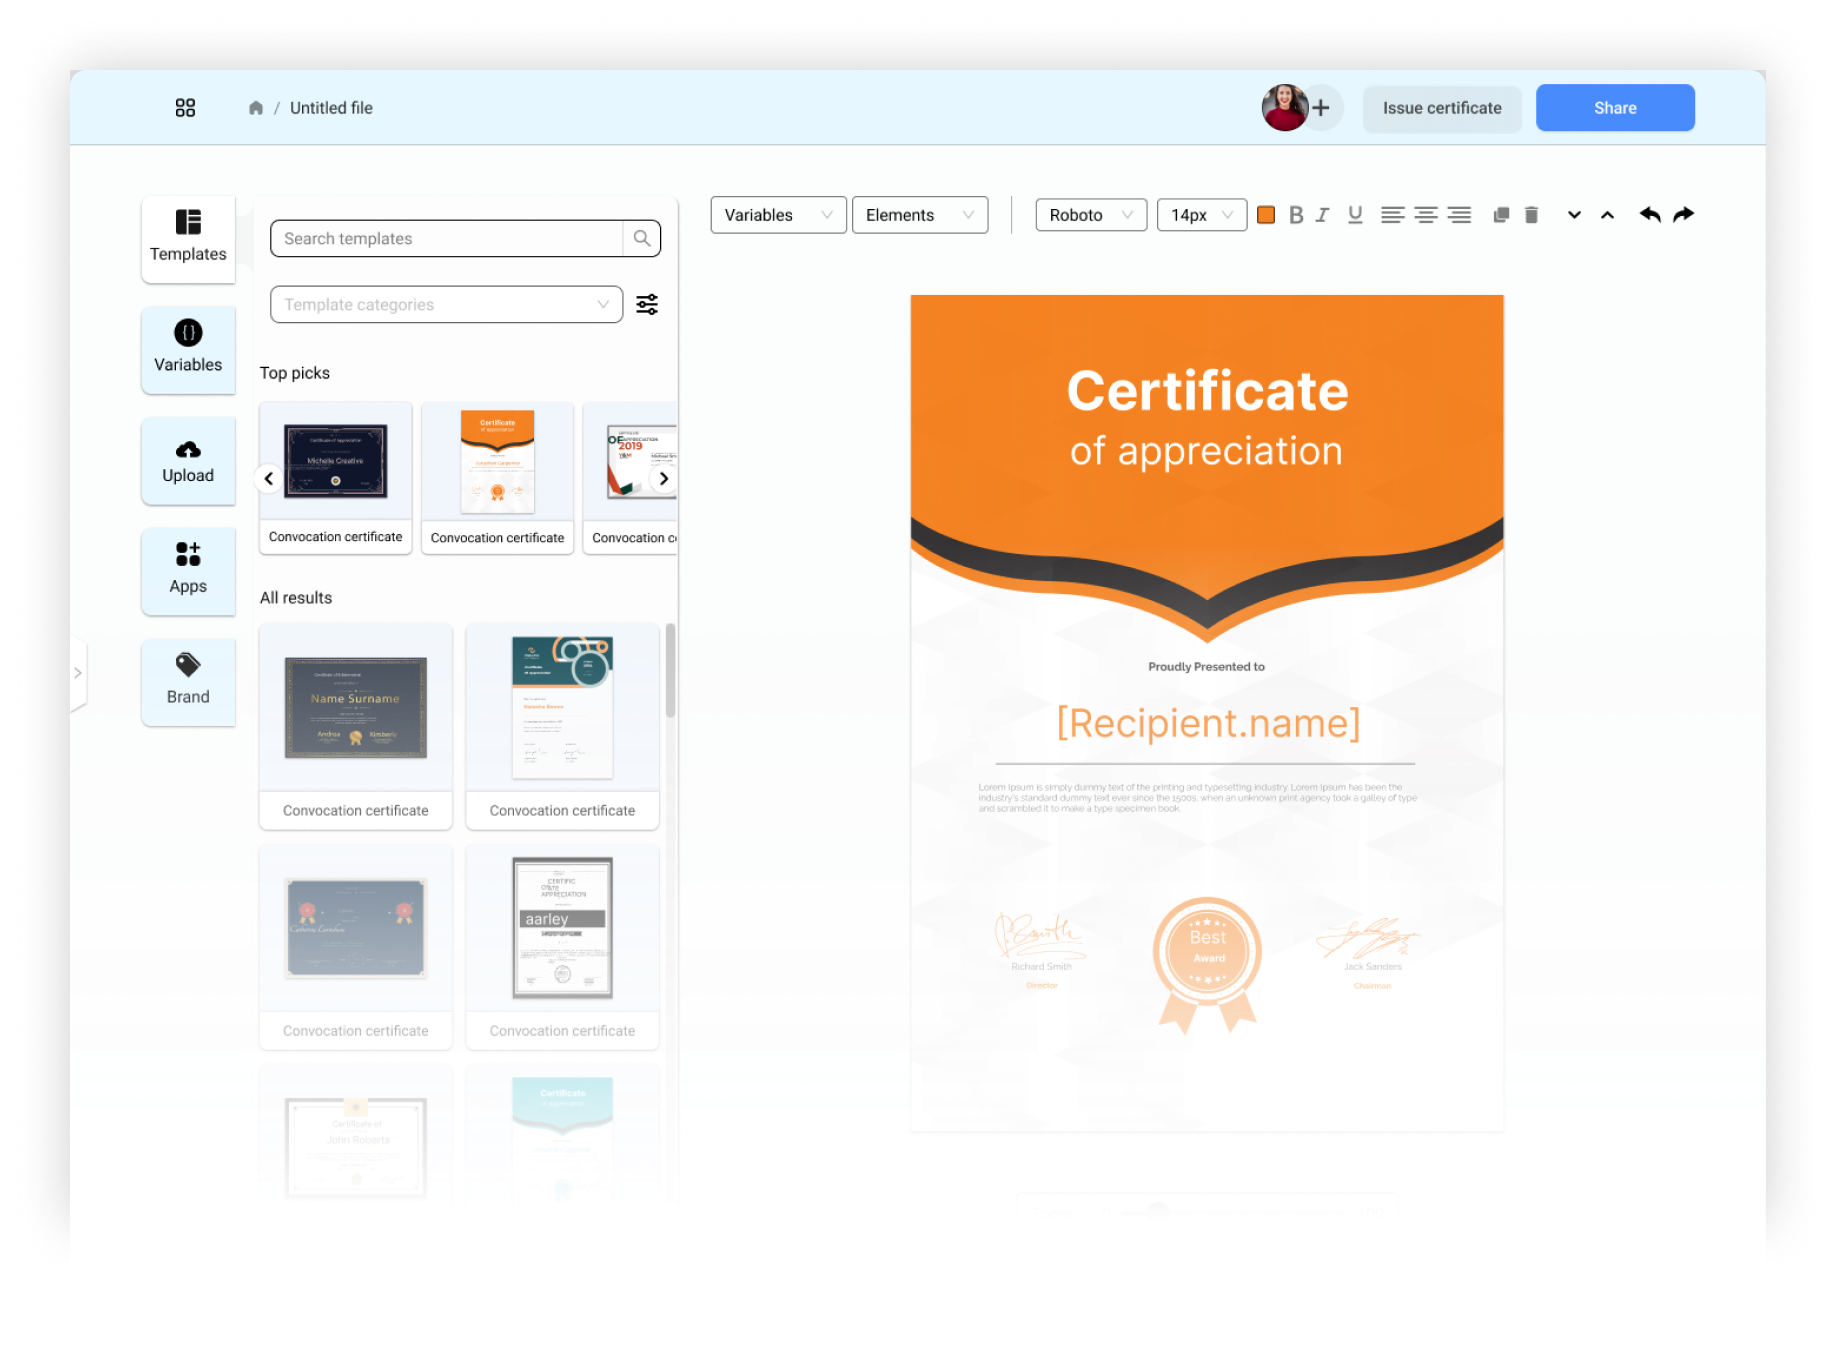Click the search magnifier icon
This screenshot has width=1836, height=1346.
click(642, 238)
